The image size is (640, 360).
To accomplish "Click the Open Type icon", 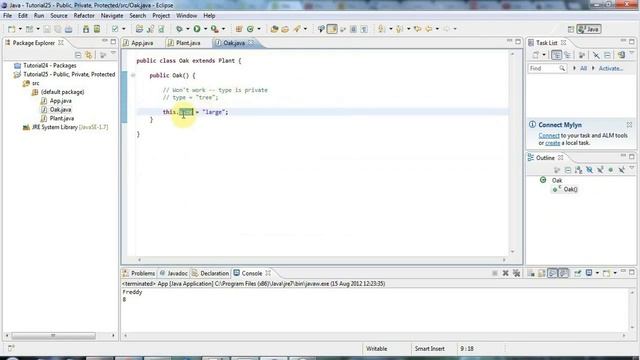I will (x=274, y=29).
